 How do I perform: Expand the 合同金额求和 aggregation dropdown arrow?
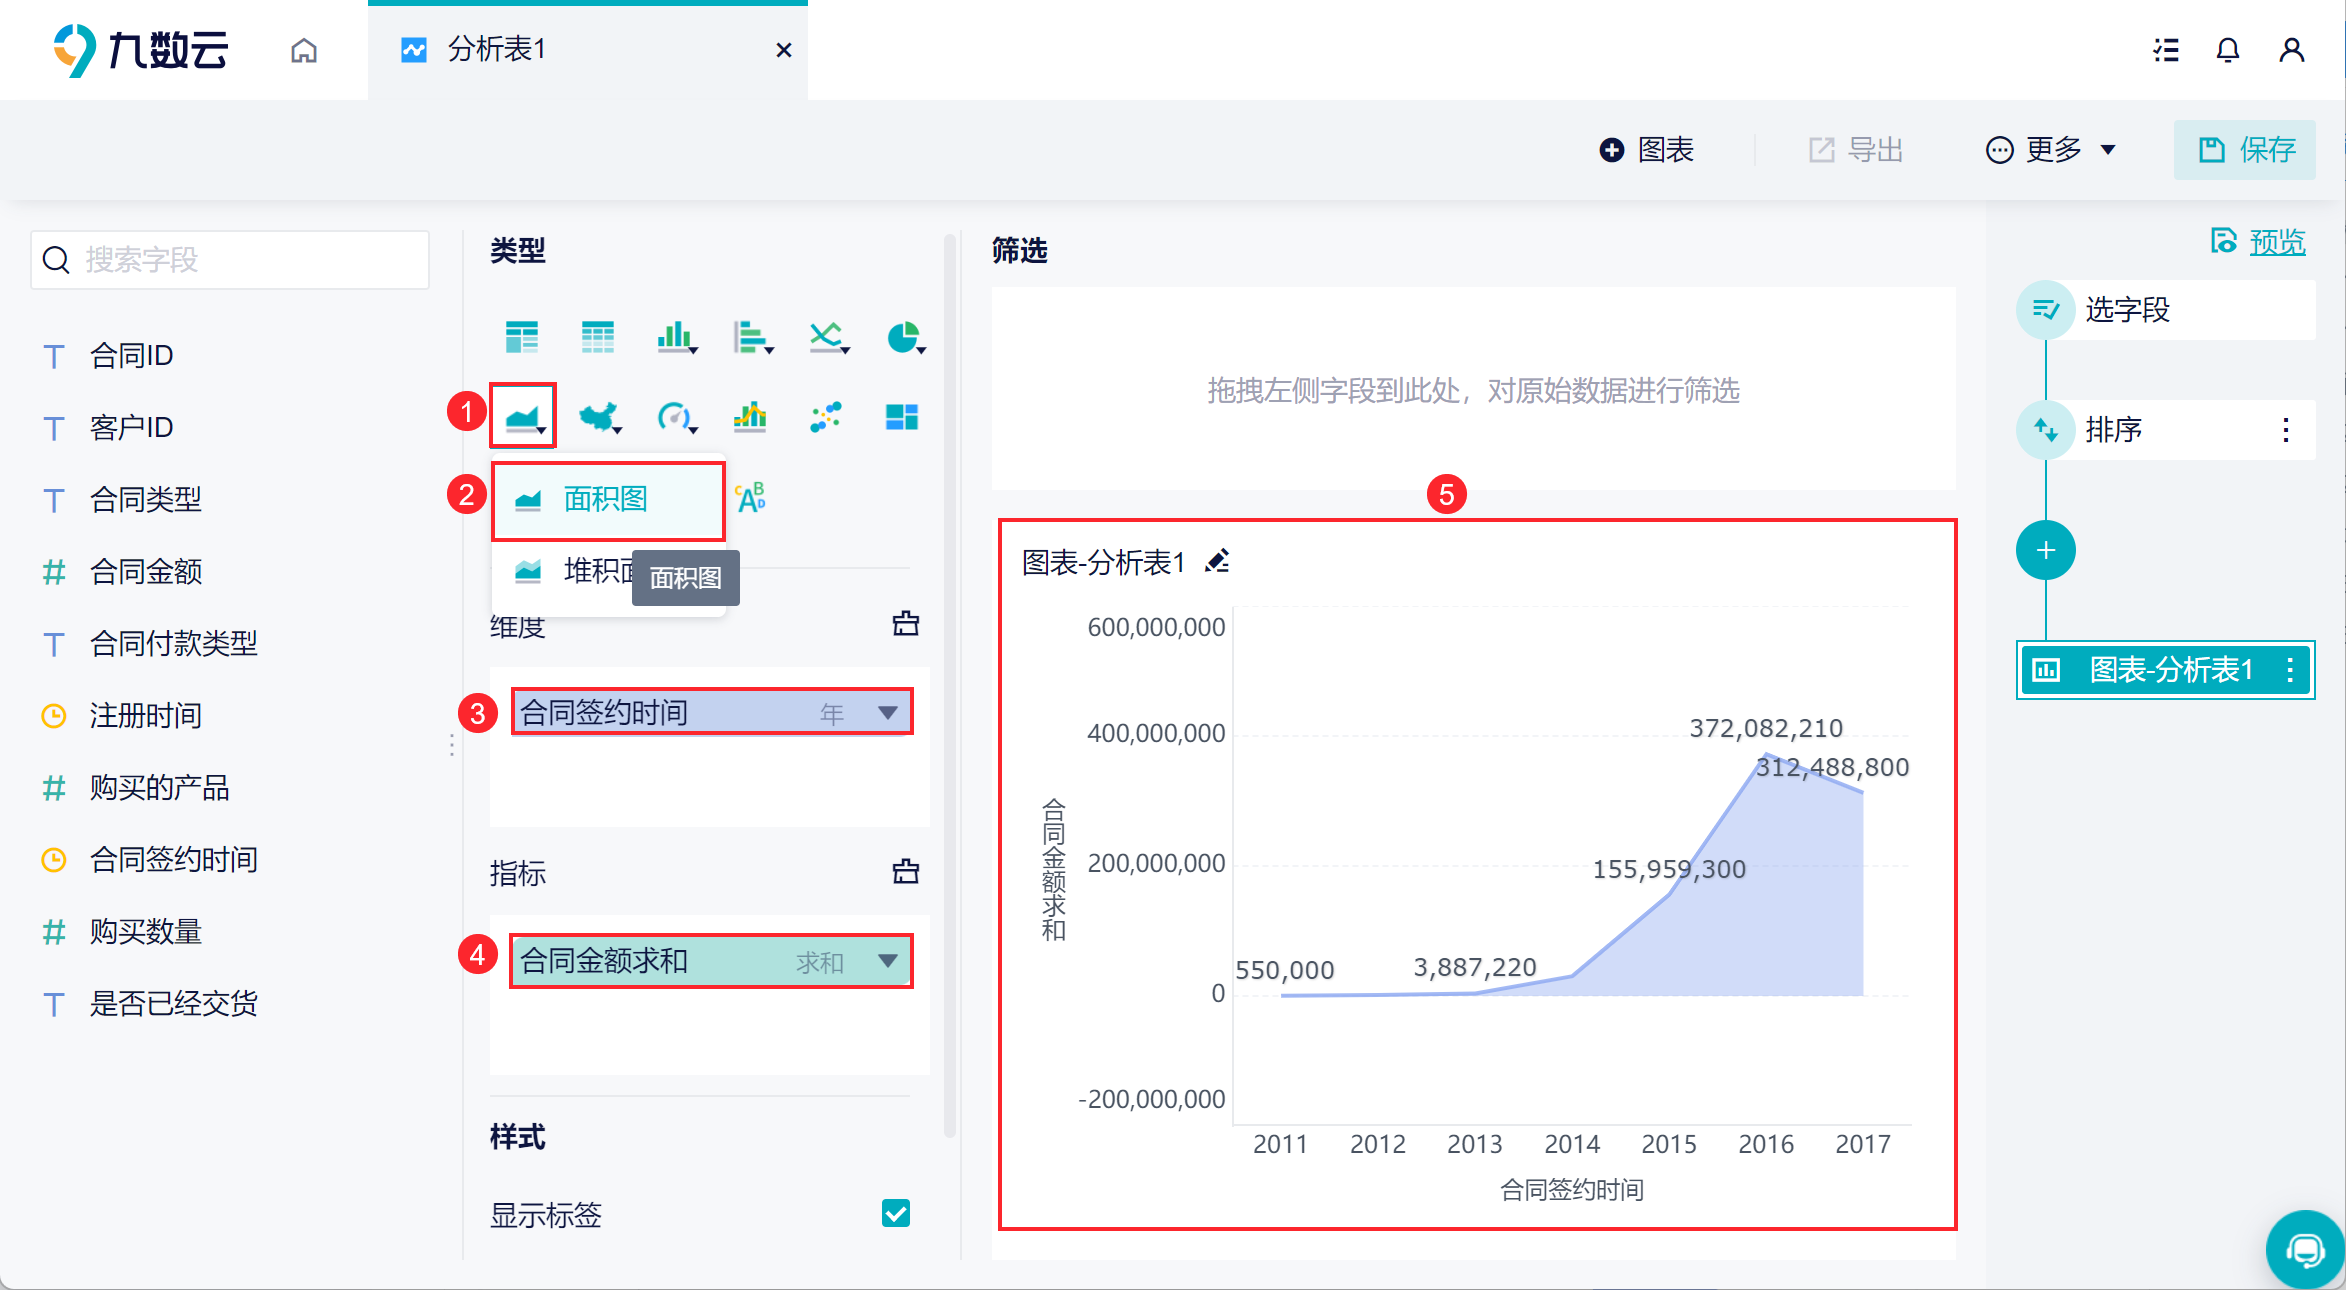tap(887, 960)
